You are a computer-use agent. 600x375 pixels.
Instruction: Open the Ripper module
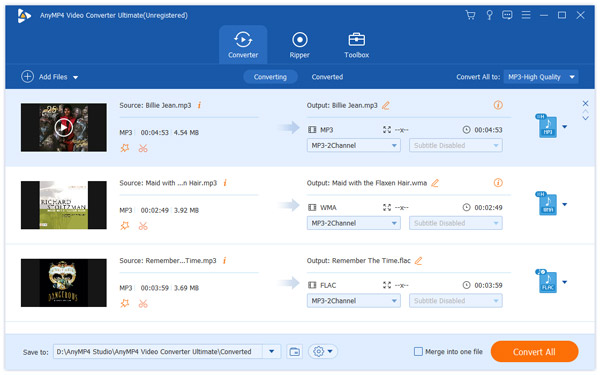(x=299, y=45)
